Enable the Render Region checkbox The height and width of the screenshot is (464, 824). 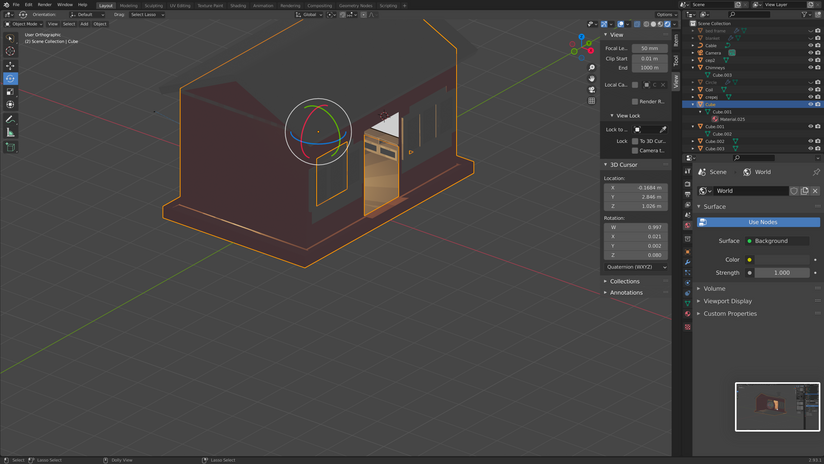click(x=635, y=101)
